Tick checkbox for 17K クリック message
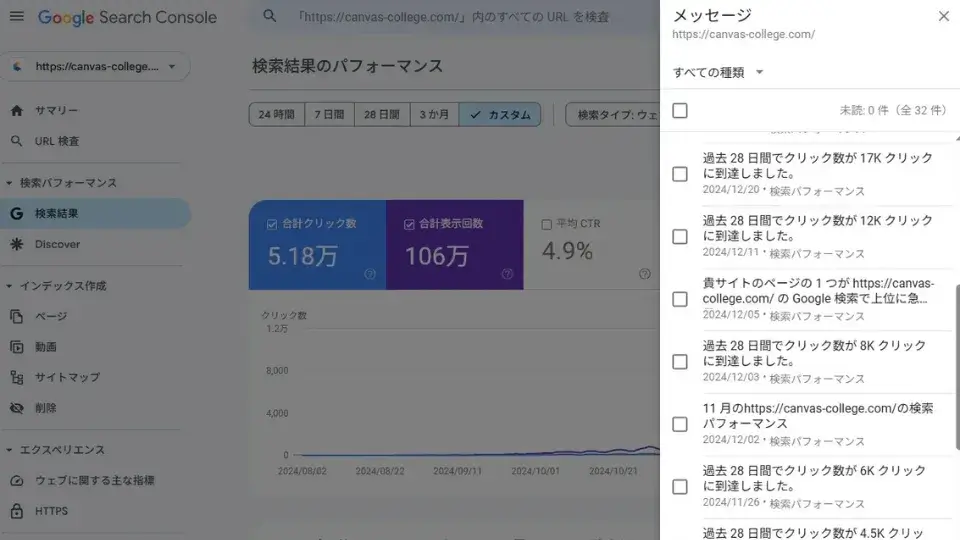This screenshot has height=540, width=960. tap(680, 174)
